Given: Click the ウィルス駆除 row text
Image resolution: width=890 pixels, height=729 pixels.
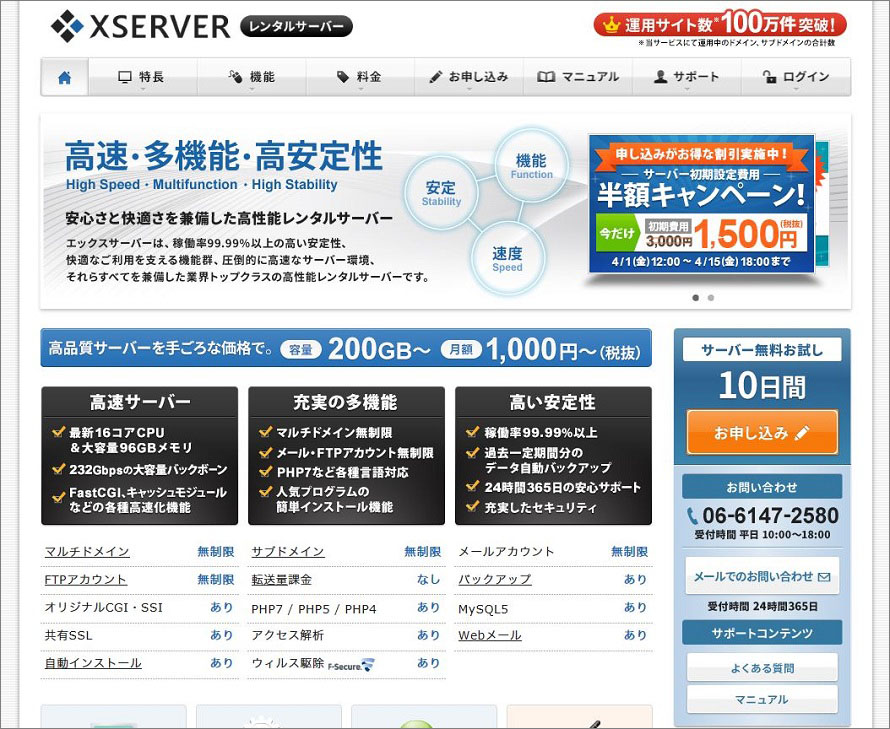Looking at the screenshot, I should tap(287, 663).
